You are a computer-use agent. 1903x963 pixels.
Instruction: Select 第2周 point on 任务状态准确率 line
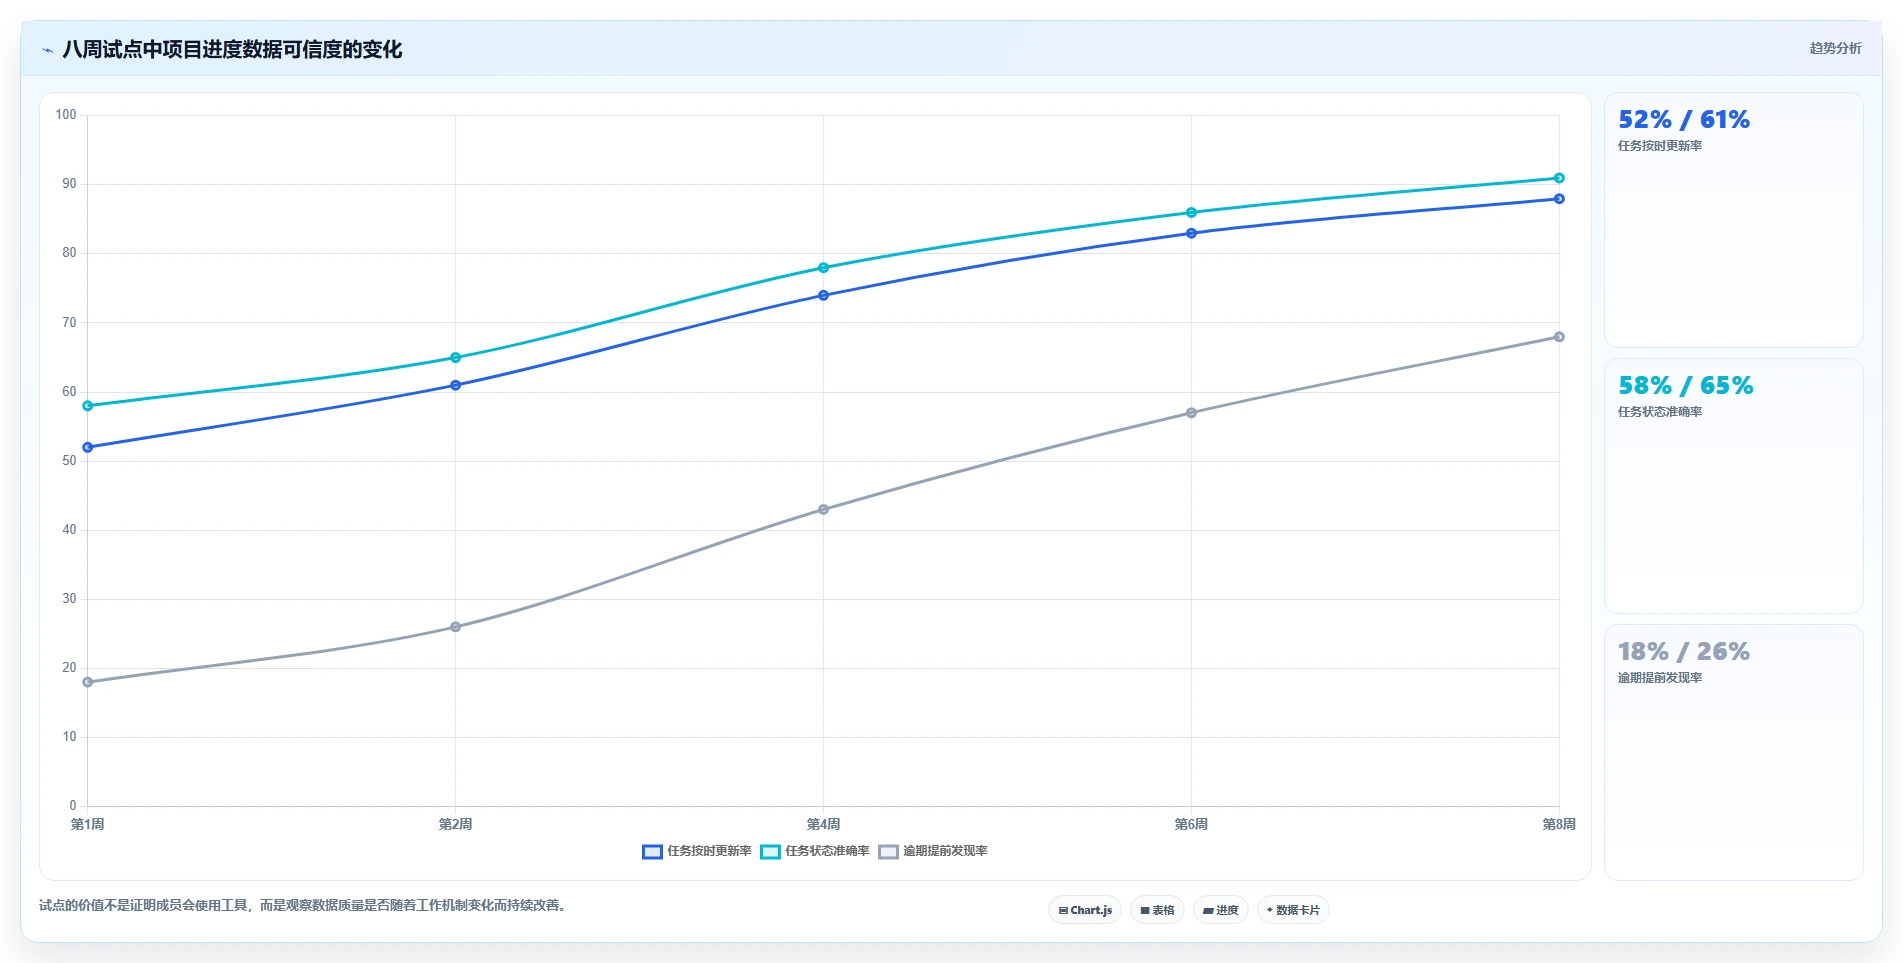(x=456, y=357)
